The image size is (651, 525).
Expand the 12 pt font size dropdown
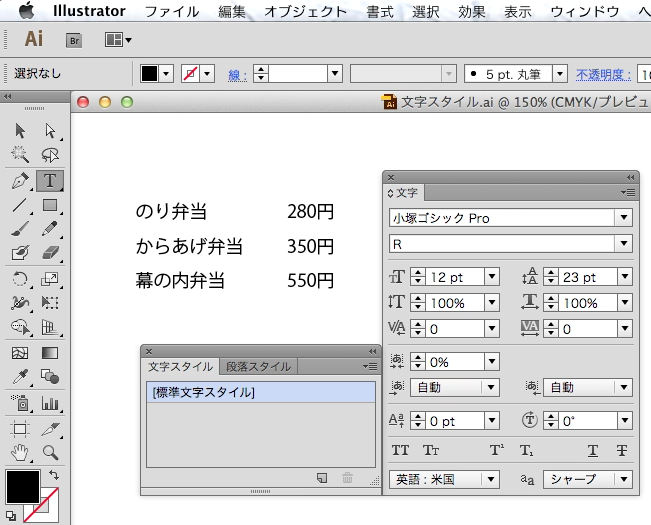(491, 277)
